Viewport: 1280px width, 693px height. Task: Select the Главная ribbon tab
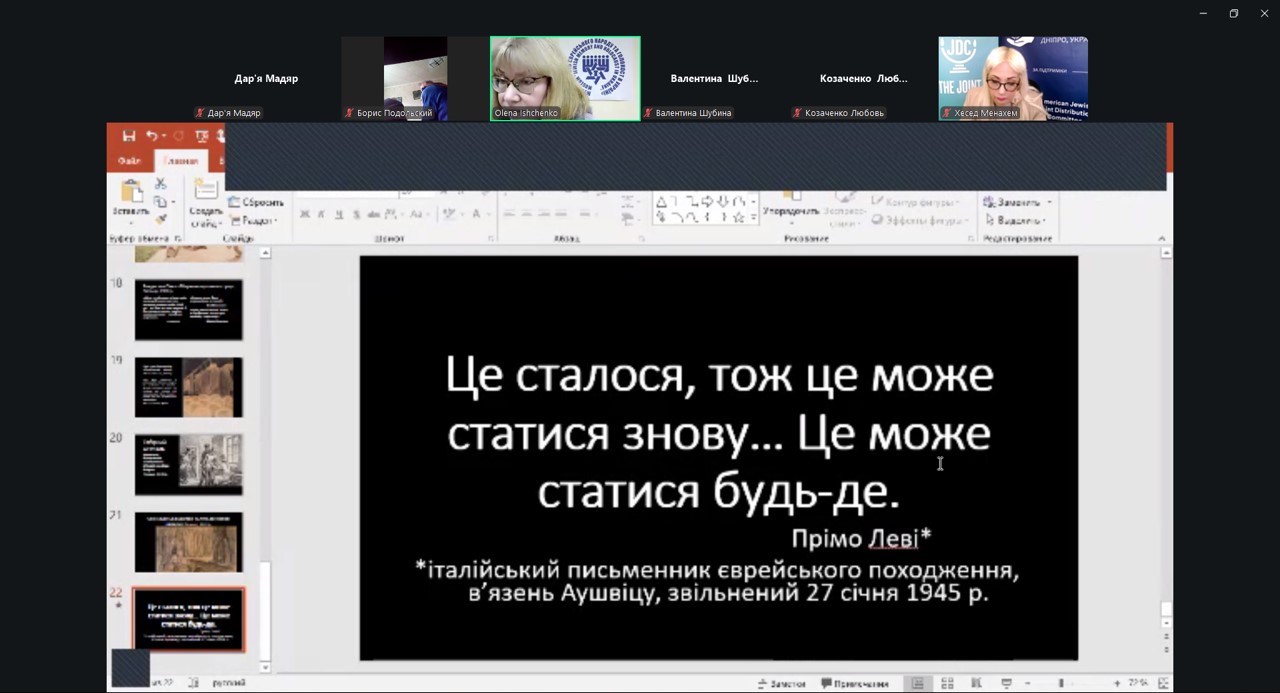tap(181, 161)
